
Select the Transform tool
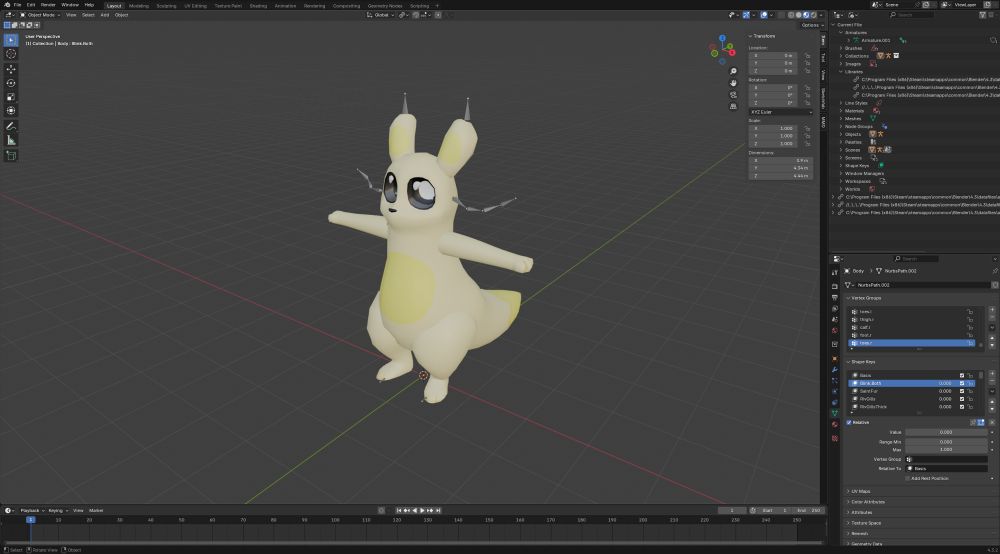pyautogui.click(x=11, y=111)
